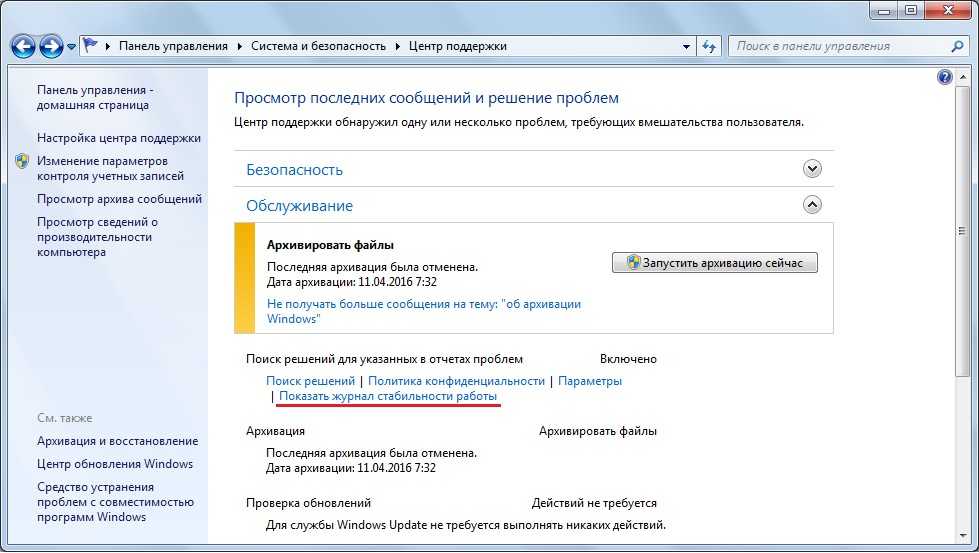Screen dimensions: 979x553
Task: Refresh the address bar location
Action: [x=709, y=46]
